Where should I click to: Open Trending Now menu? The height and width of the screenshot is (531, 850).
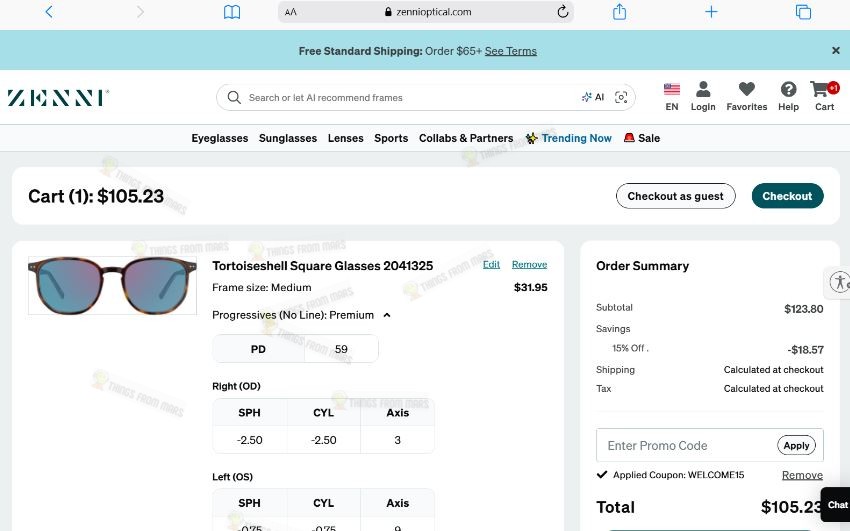click(x=569, y=138)
